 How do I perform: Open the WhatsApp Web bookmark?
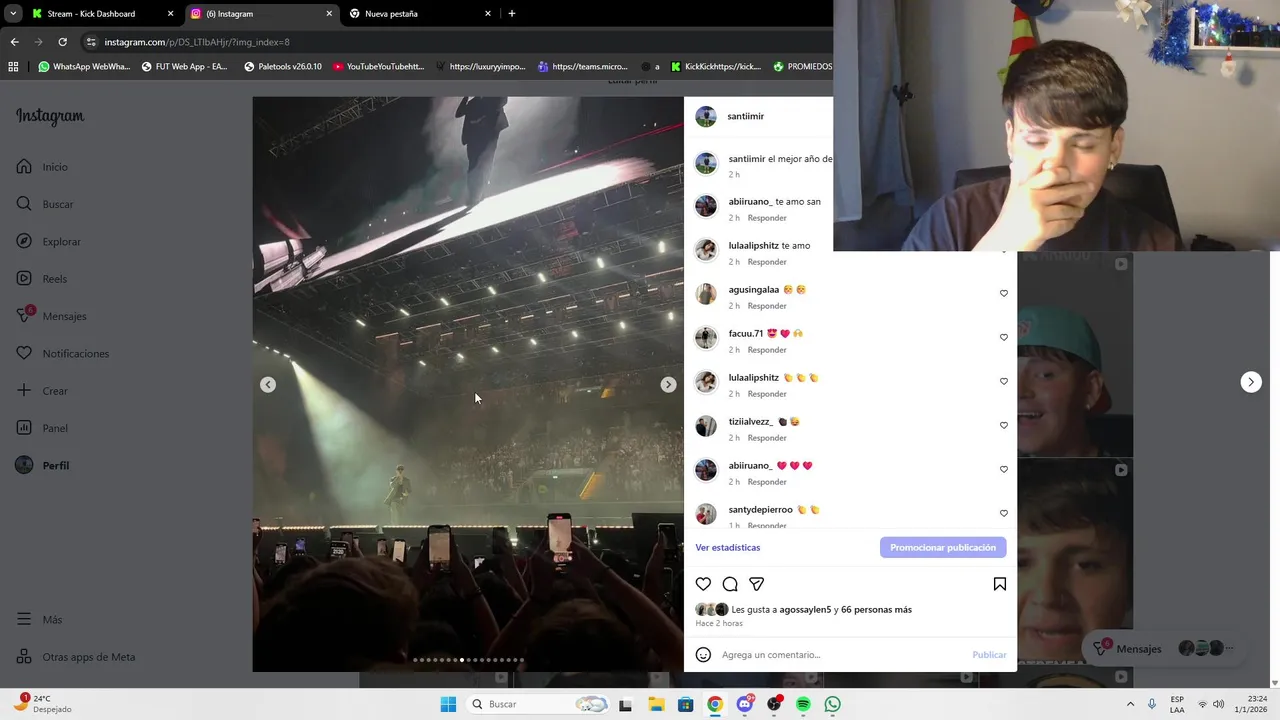click(84, 67)
